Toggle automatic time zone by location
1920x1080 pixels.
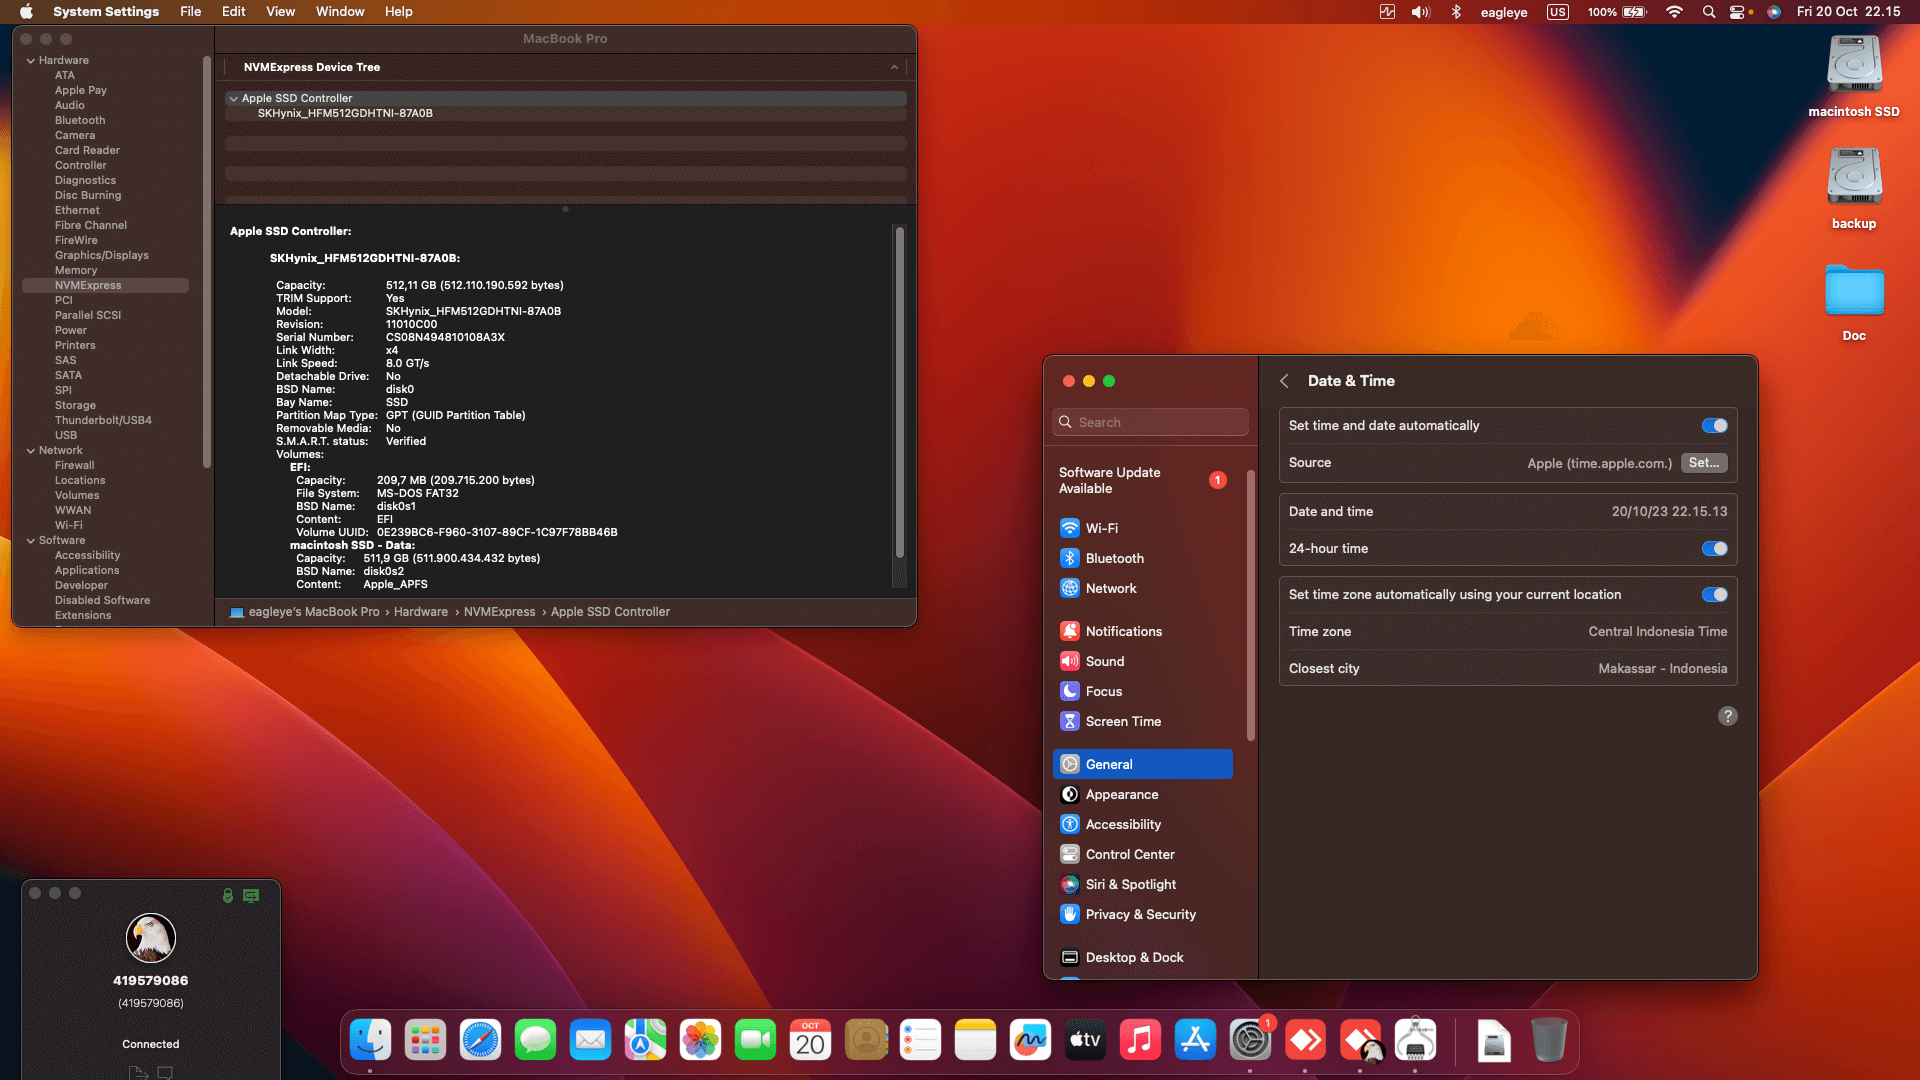(1714, 594)
